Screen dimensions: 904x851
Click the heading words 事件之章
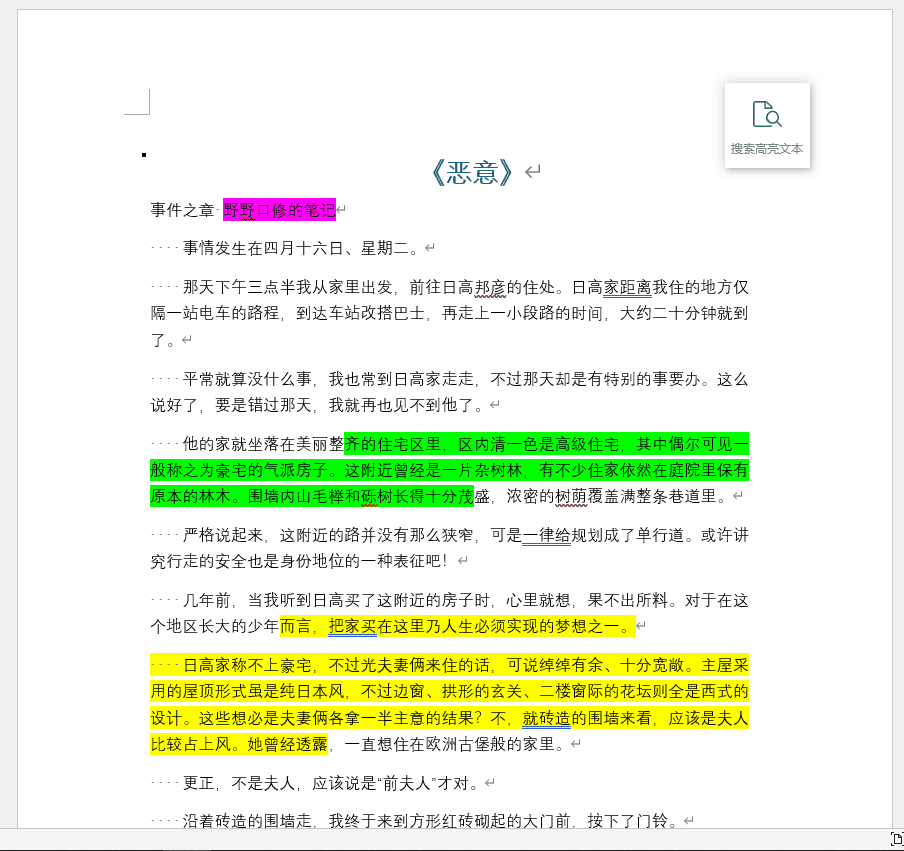(x=182, y=210)
